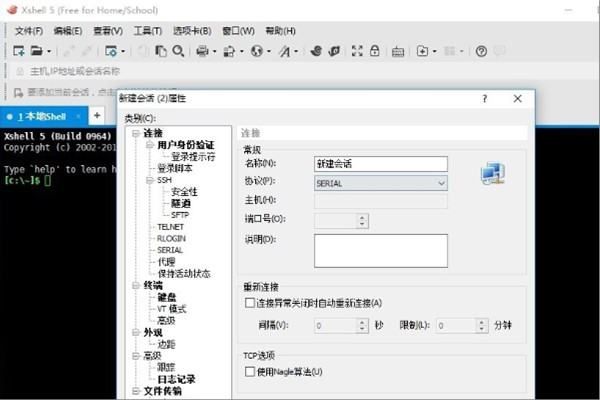Image resolution: width=600 pixels, height=400 pixels.
Task: Enable auto reconnect on abnormal close checkbox
Action: (x=249, y=303)
